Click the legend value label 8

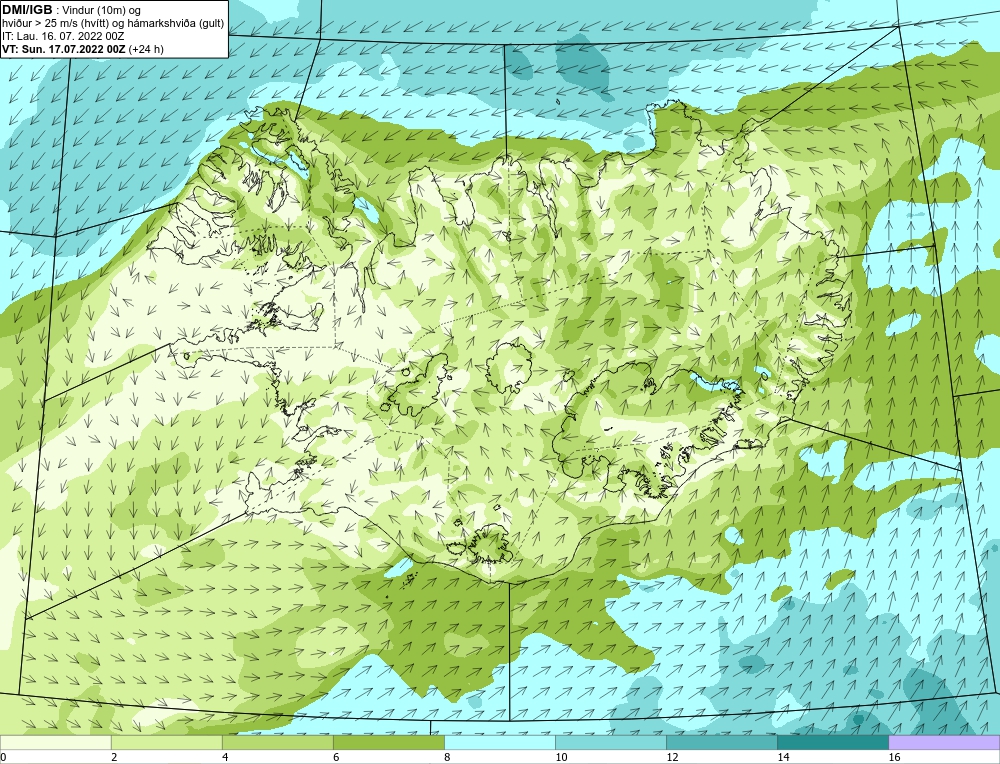[447, 757]
